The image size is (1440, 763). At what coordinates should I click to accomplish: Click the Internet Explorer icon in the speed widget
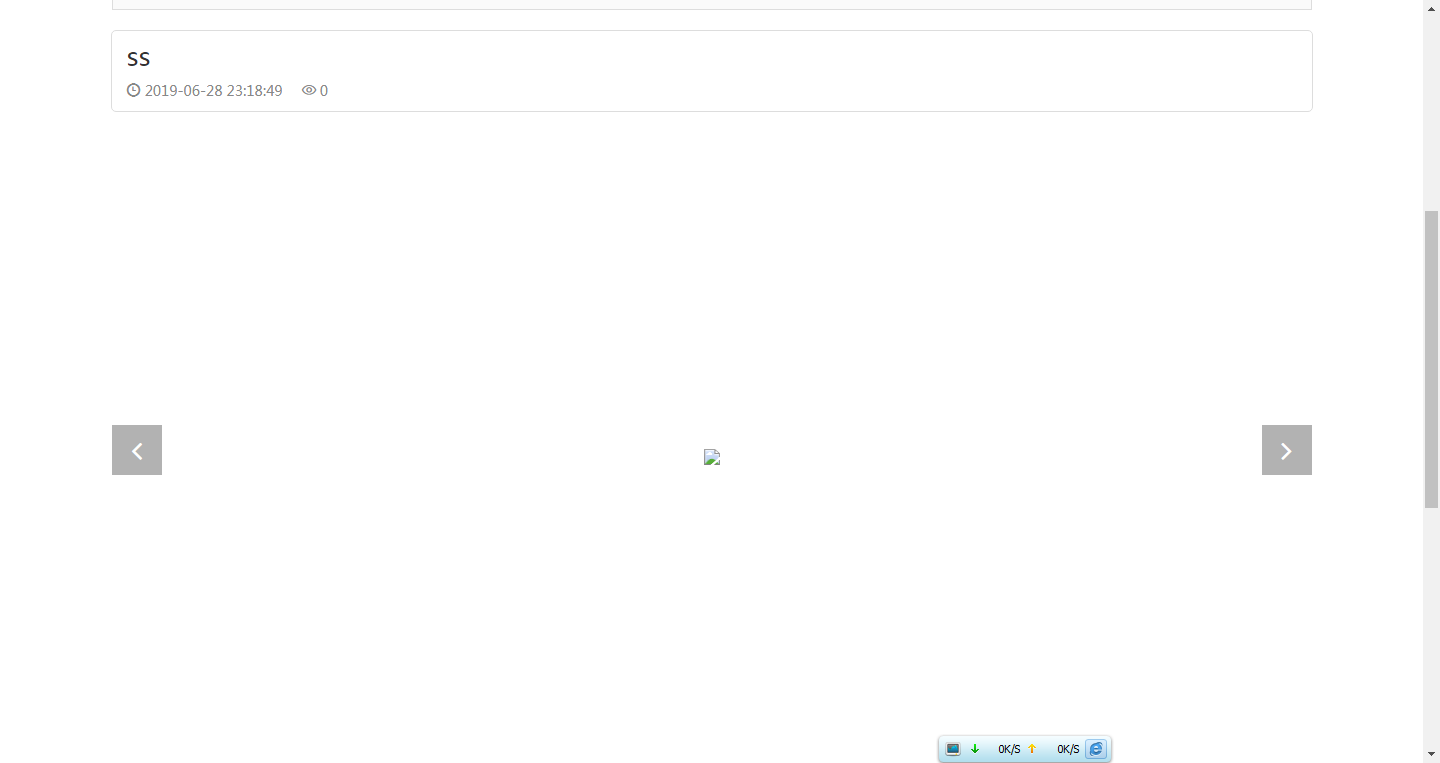pyautogui.click(x=1097, y=749)
